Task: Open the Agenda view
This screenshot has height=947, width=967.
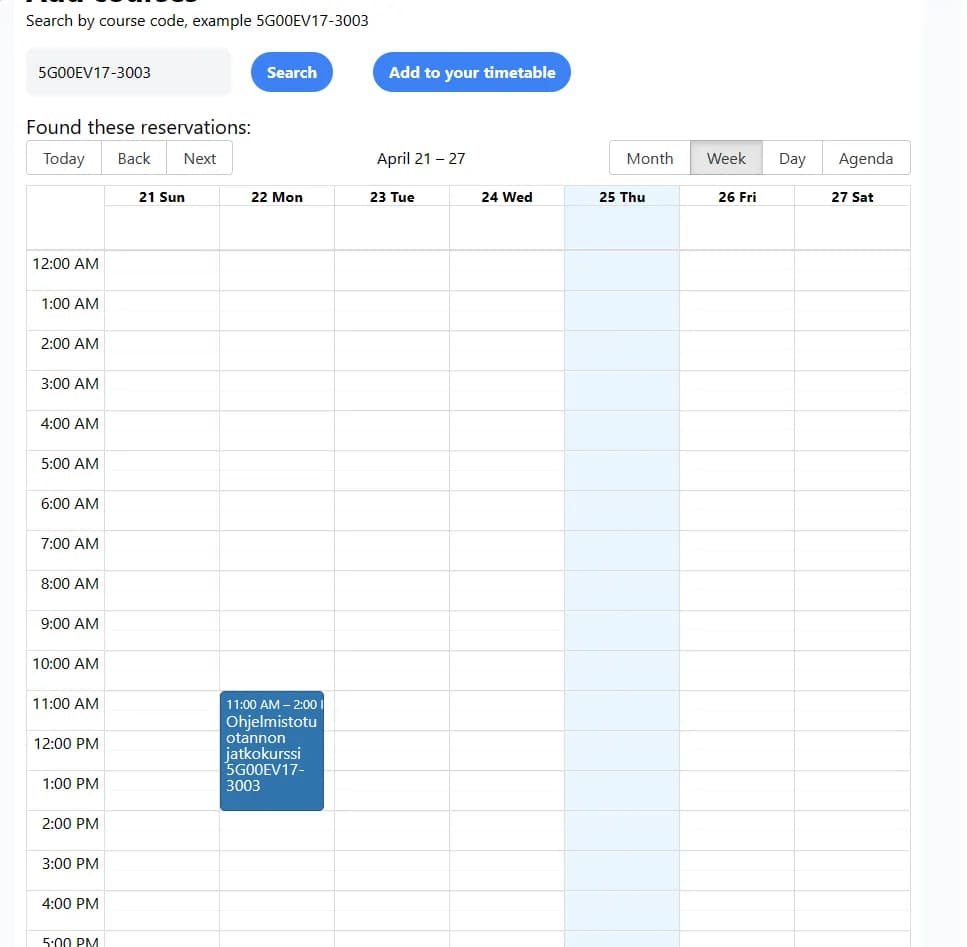Action: pos(866,158)
